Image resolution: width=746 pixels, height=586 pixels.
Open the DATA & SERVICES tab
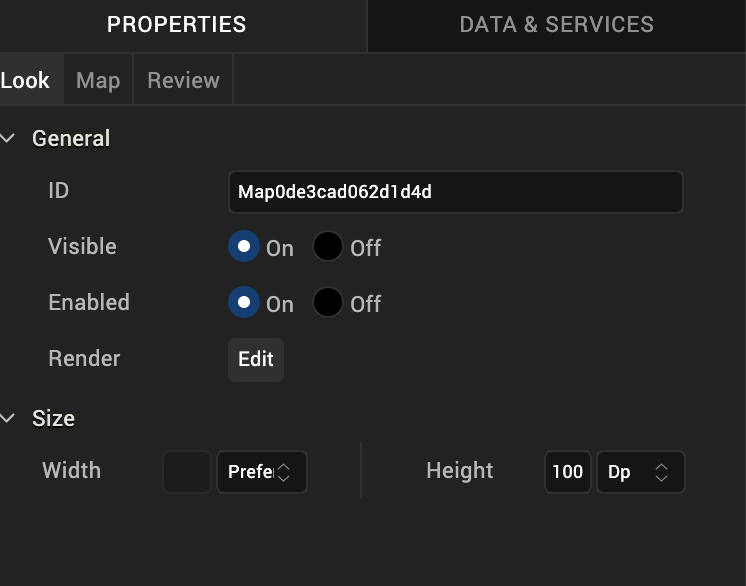click(x=556, y=25)
